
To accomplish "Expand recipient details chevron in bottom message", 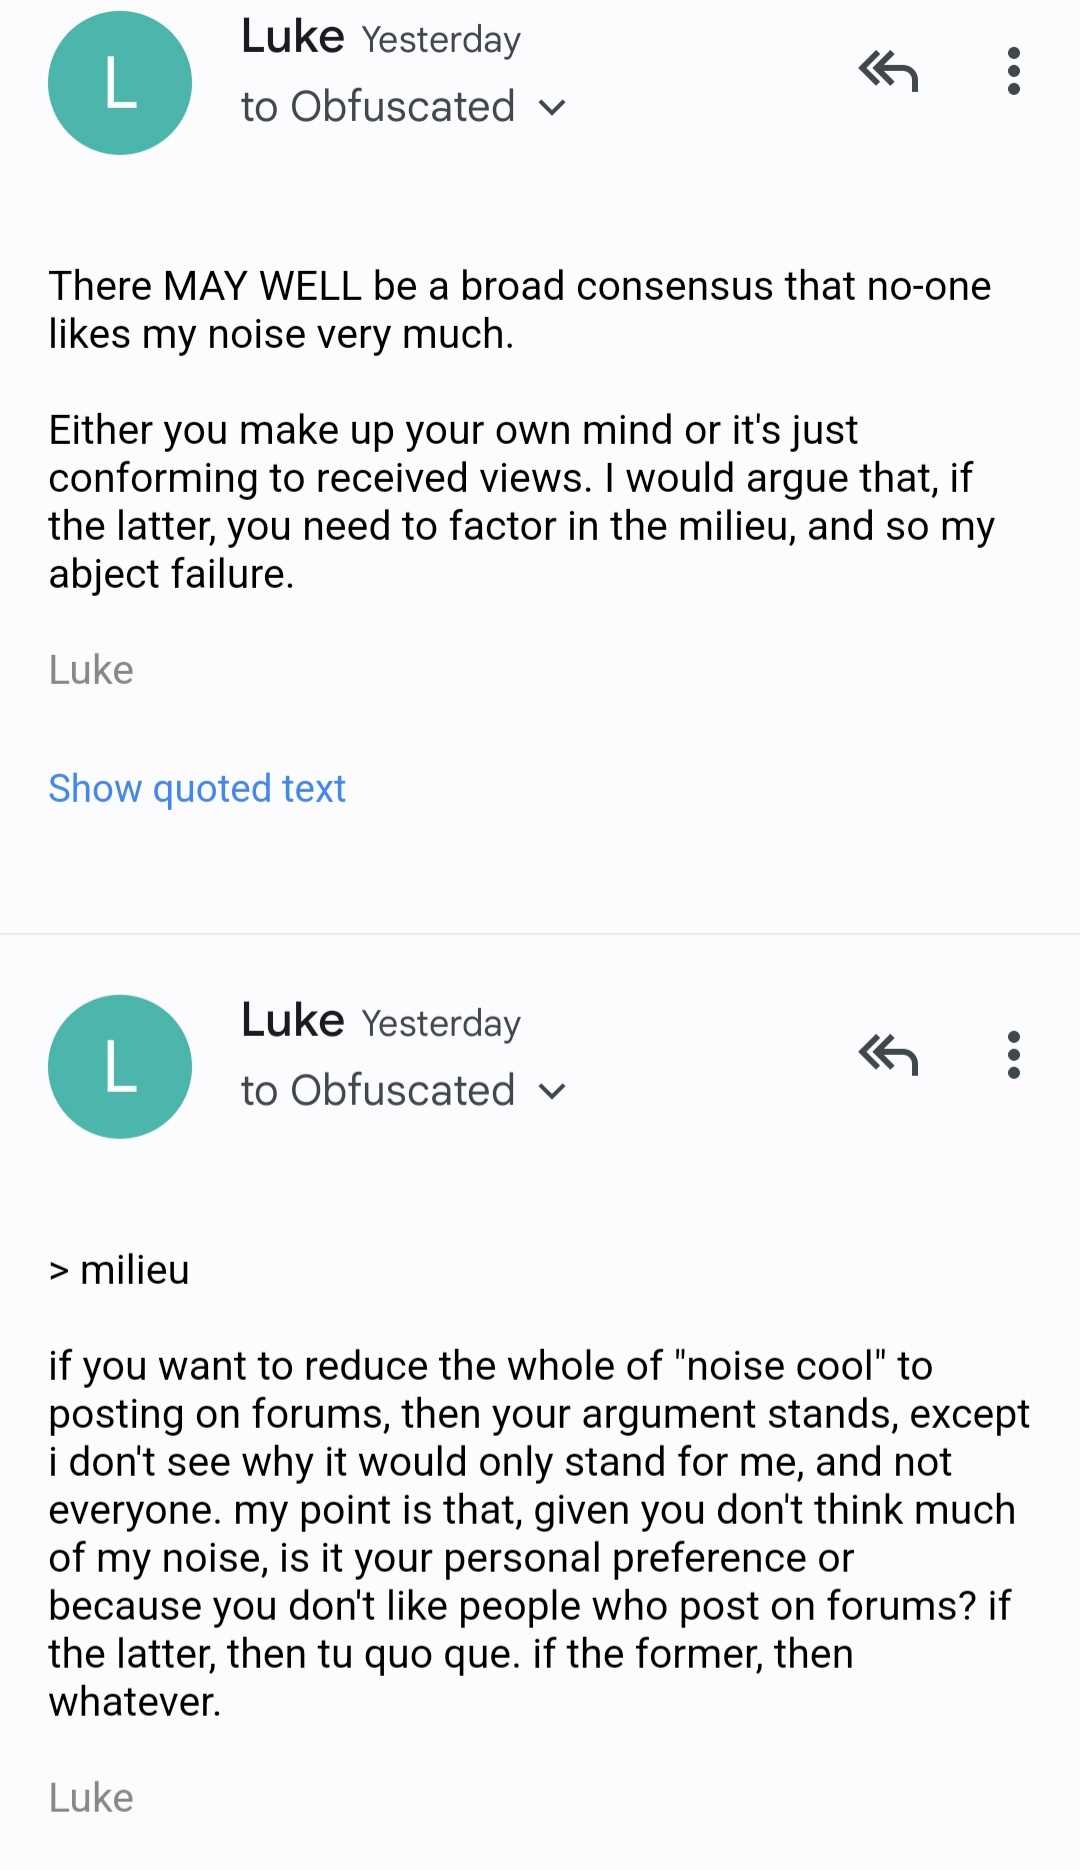I will (x=552, y=1092).
